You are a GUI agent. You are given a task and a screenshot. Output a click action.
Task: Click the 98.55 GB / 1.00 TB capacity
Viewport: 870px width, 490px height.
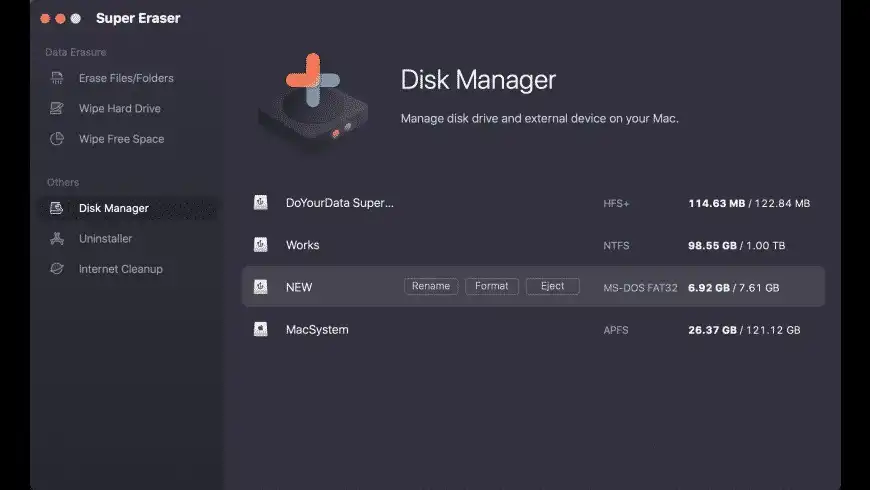tap(737, 246)
